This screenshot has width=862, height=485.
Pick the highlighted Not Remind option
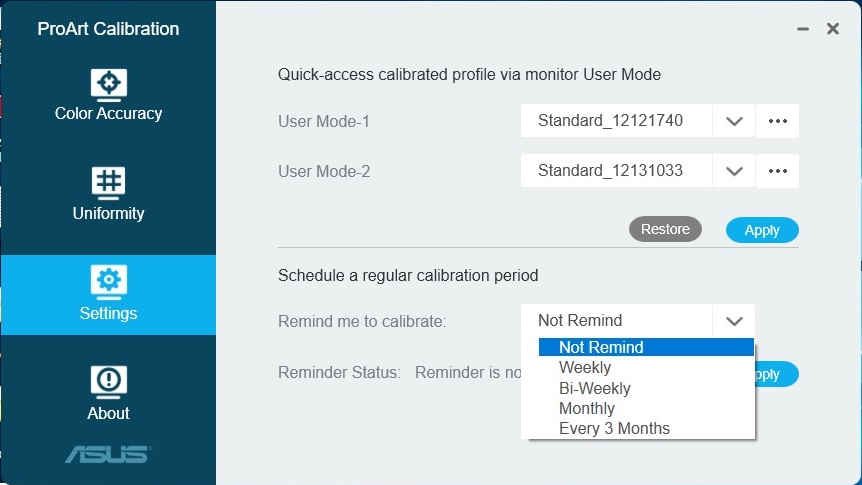point(646,347)
